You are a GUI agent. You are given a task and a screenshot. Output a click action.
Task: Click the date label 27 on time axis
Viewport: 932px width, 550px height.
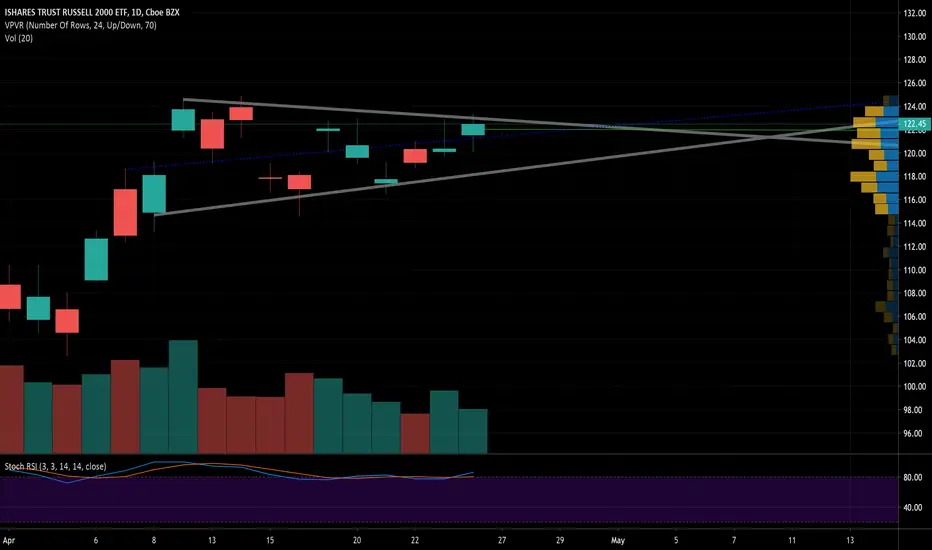coord(502,540)
